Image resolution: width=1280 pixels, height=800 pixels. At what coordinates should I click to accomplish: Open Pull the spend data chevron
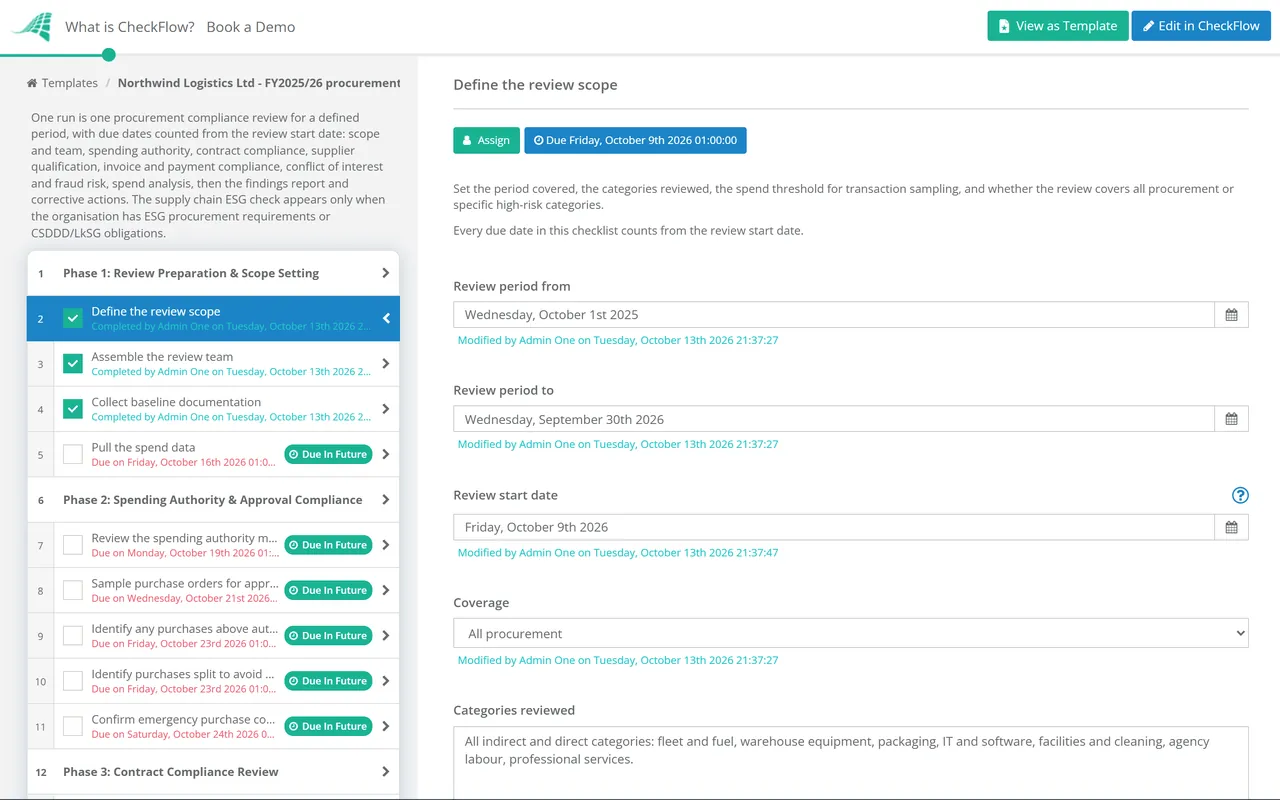pyautogui.click(x=386, y=454)
